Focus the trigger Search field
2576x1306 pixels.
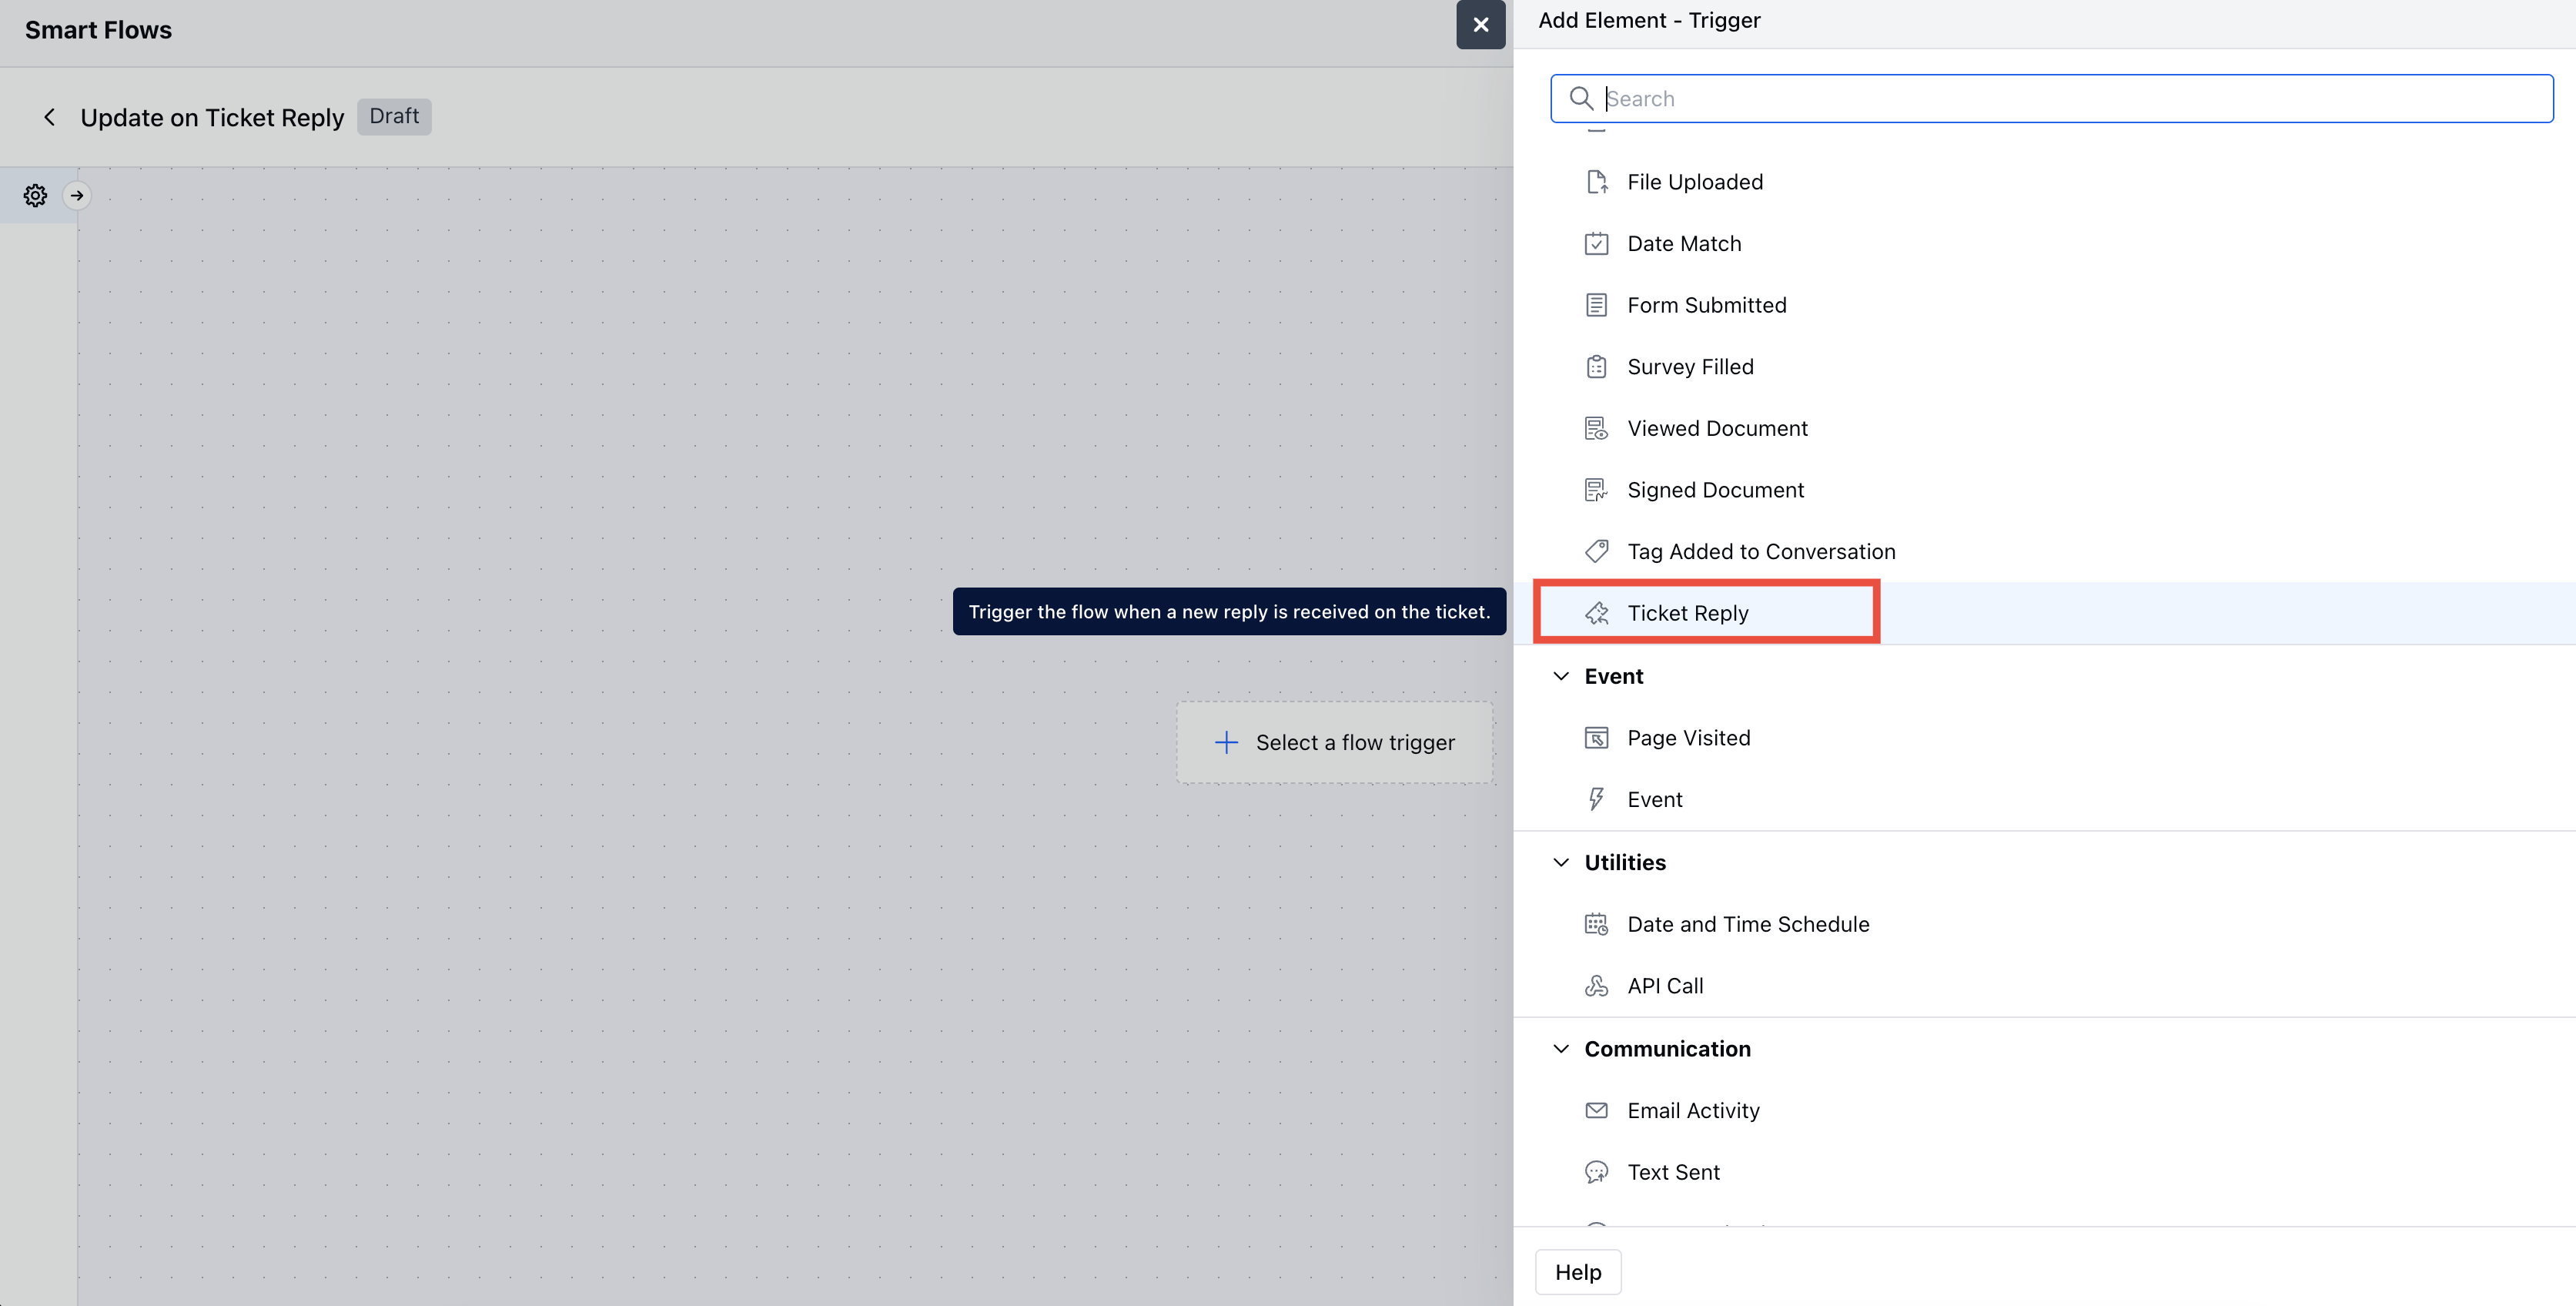(2051, 99)
